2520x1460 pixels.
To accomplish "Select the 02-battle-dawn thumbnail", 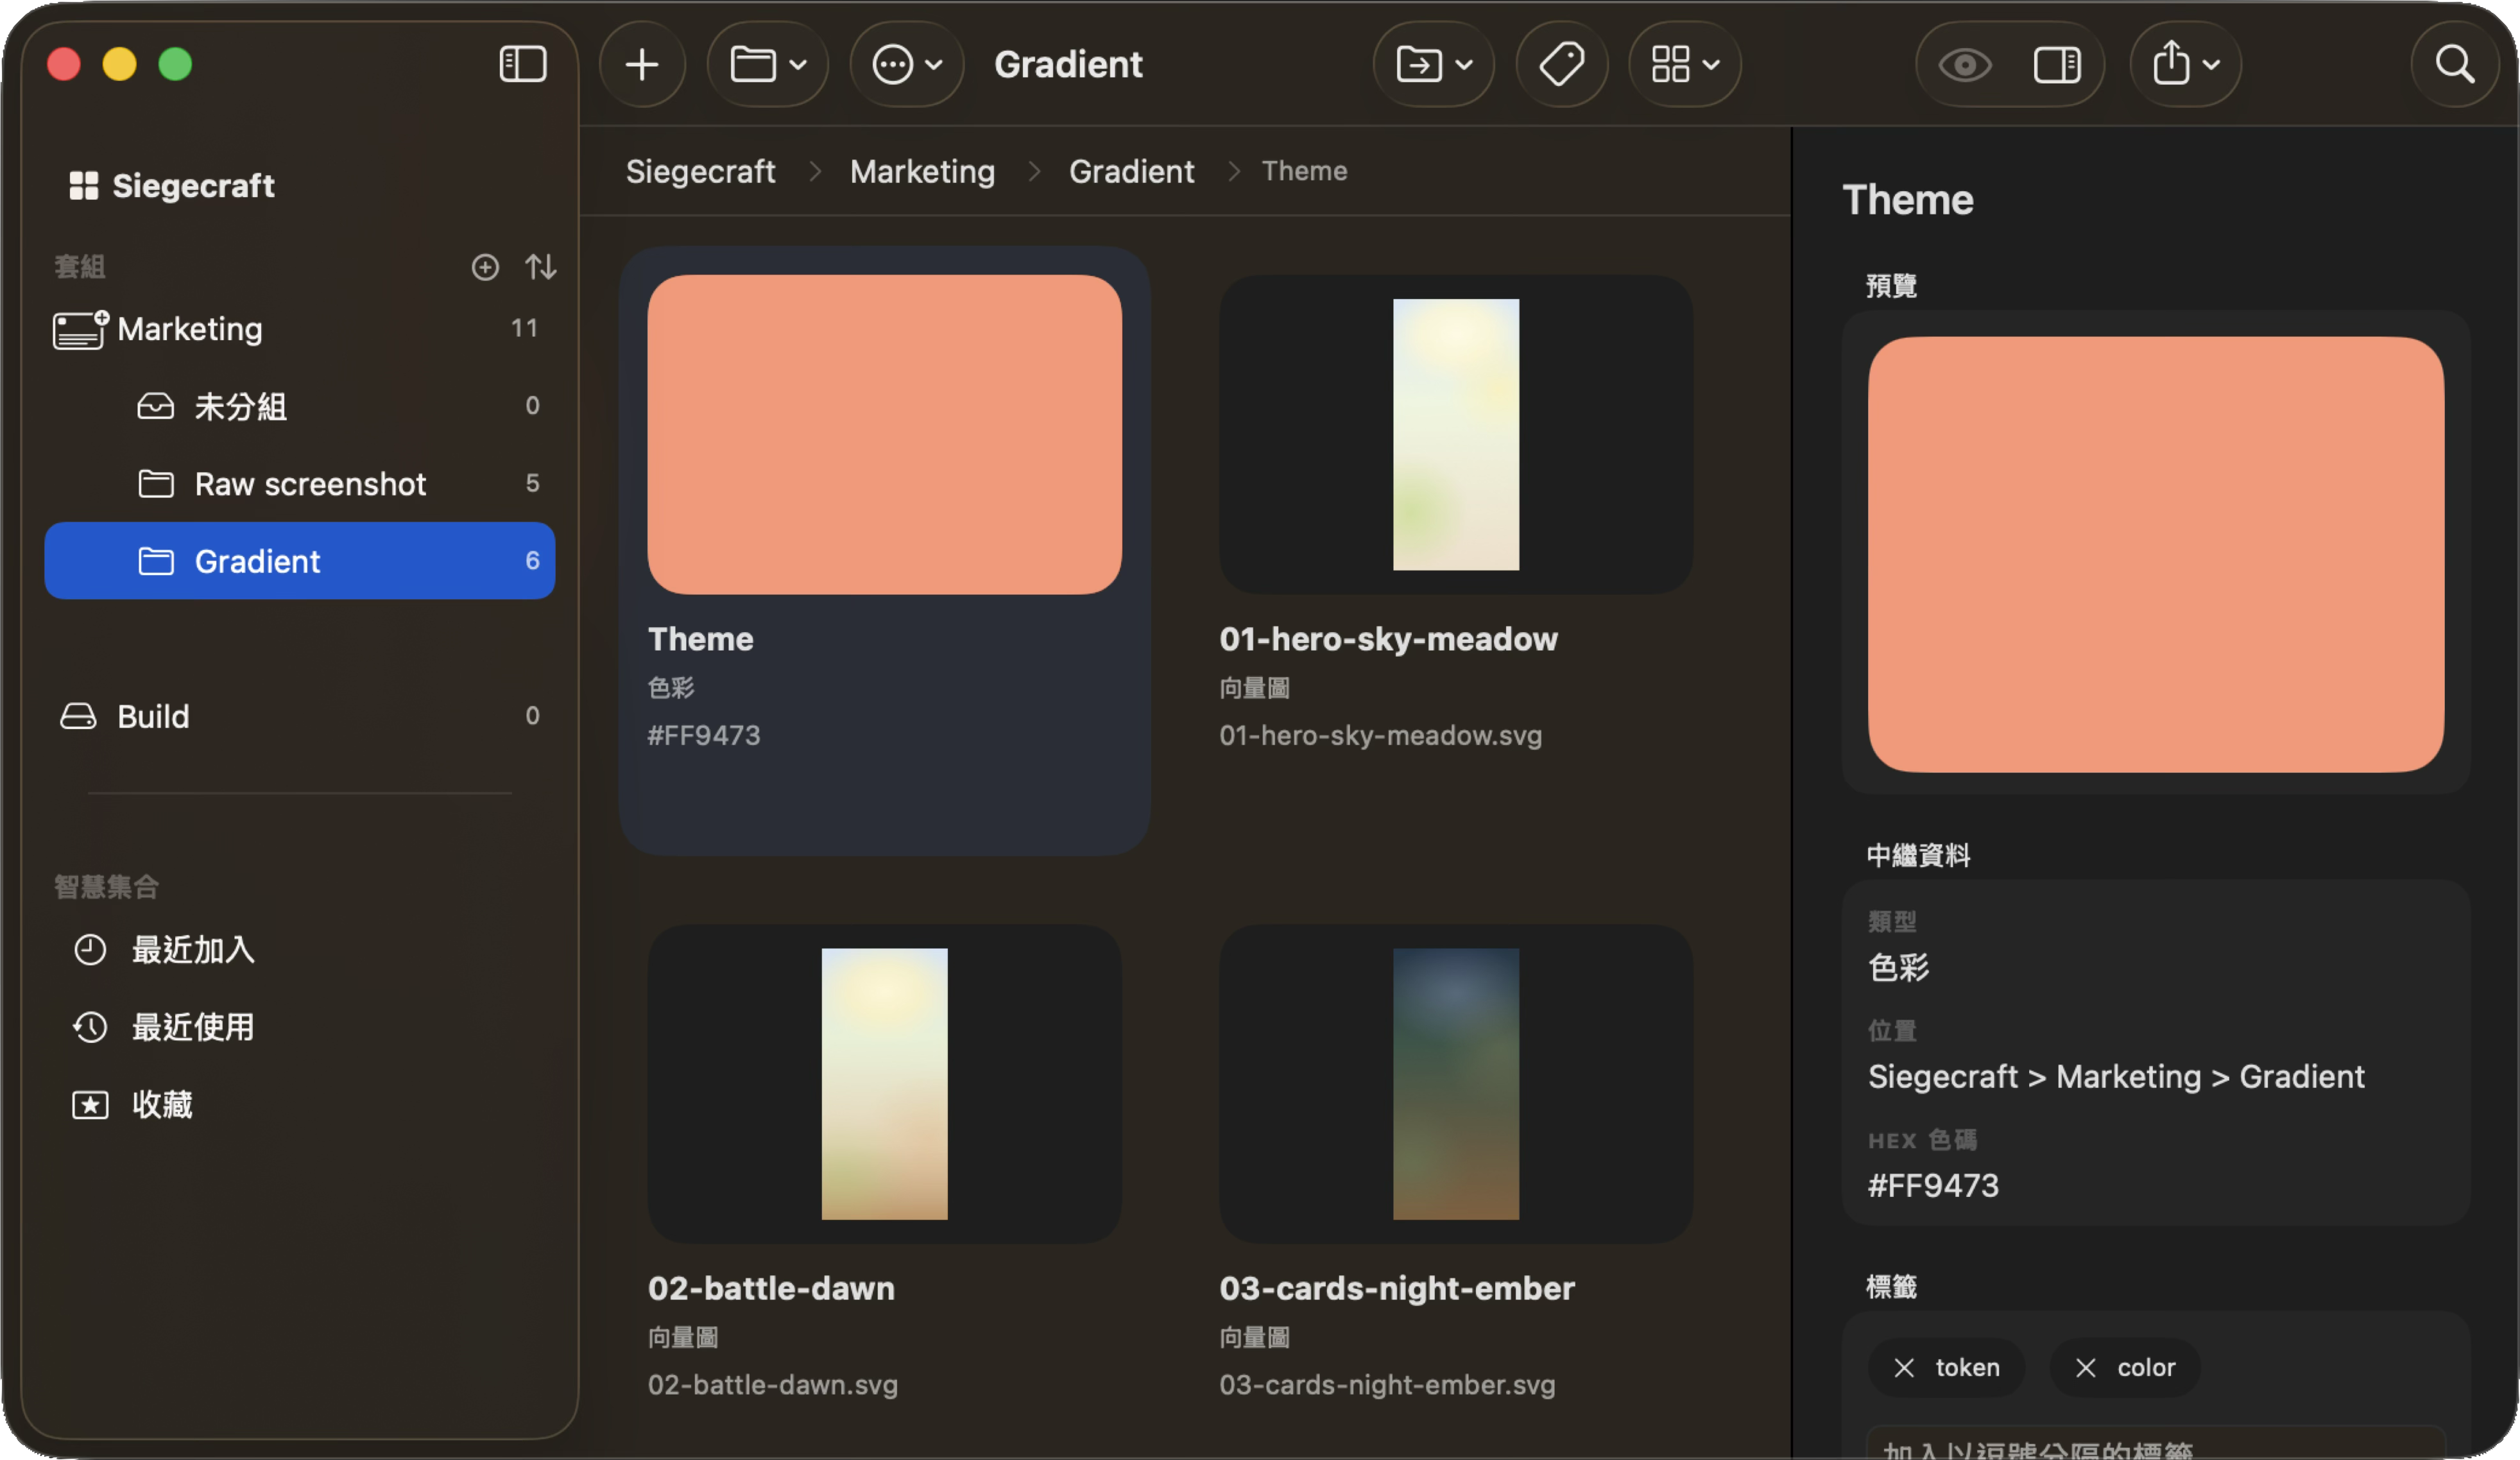I will (884, 1084).
